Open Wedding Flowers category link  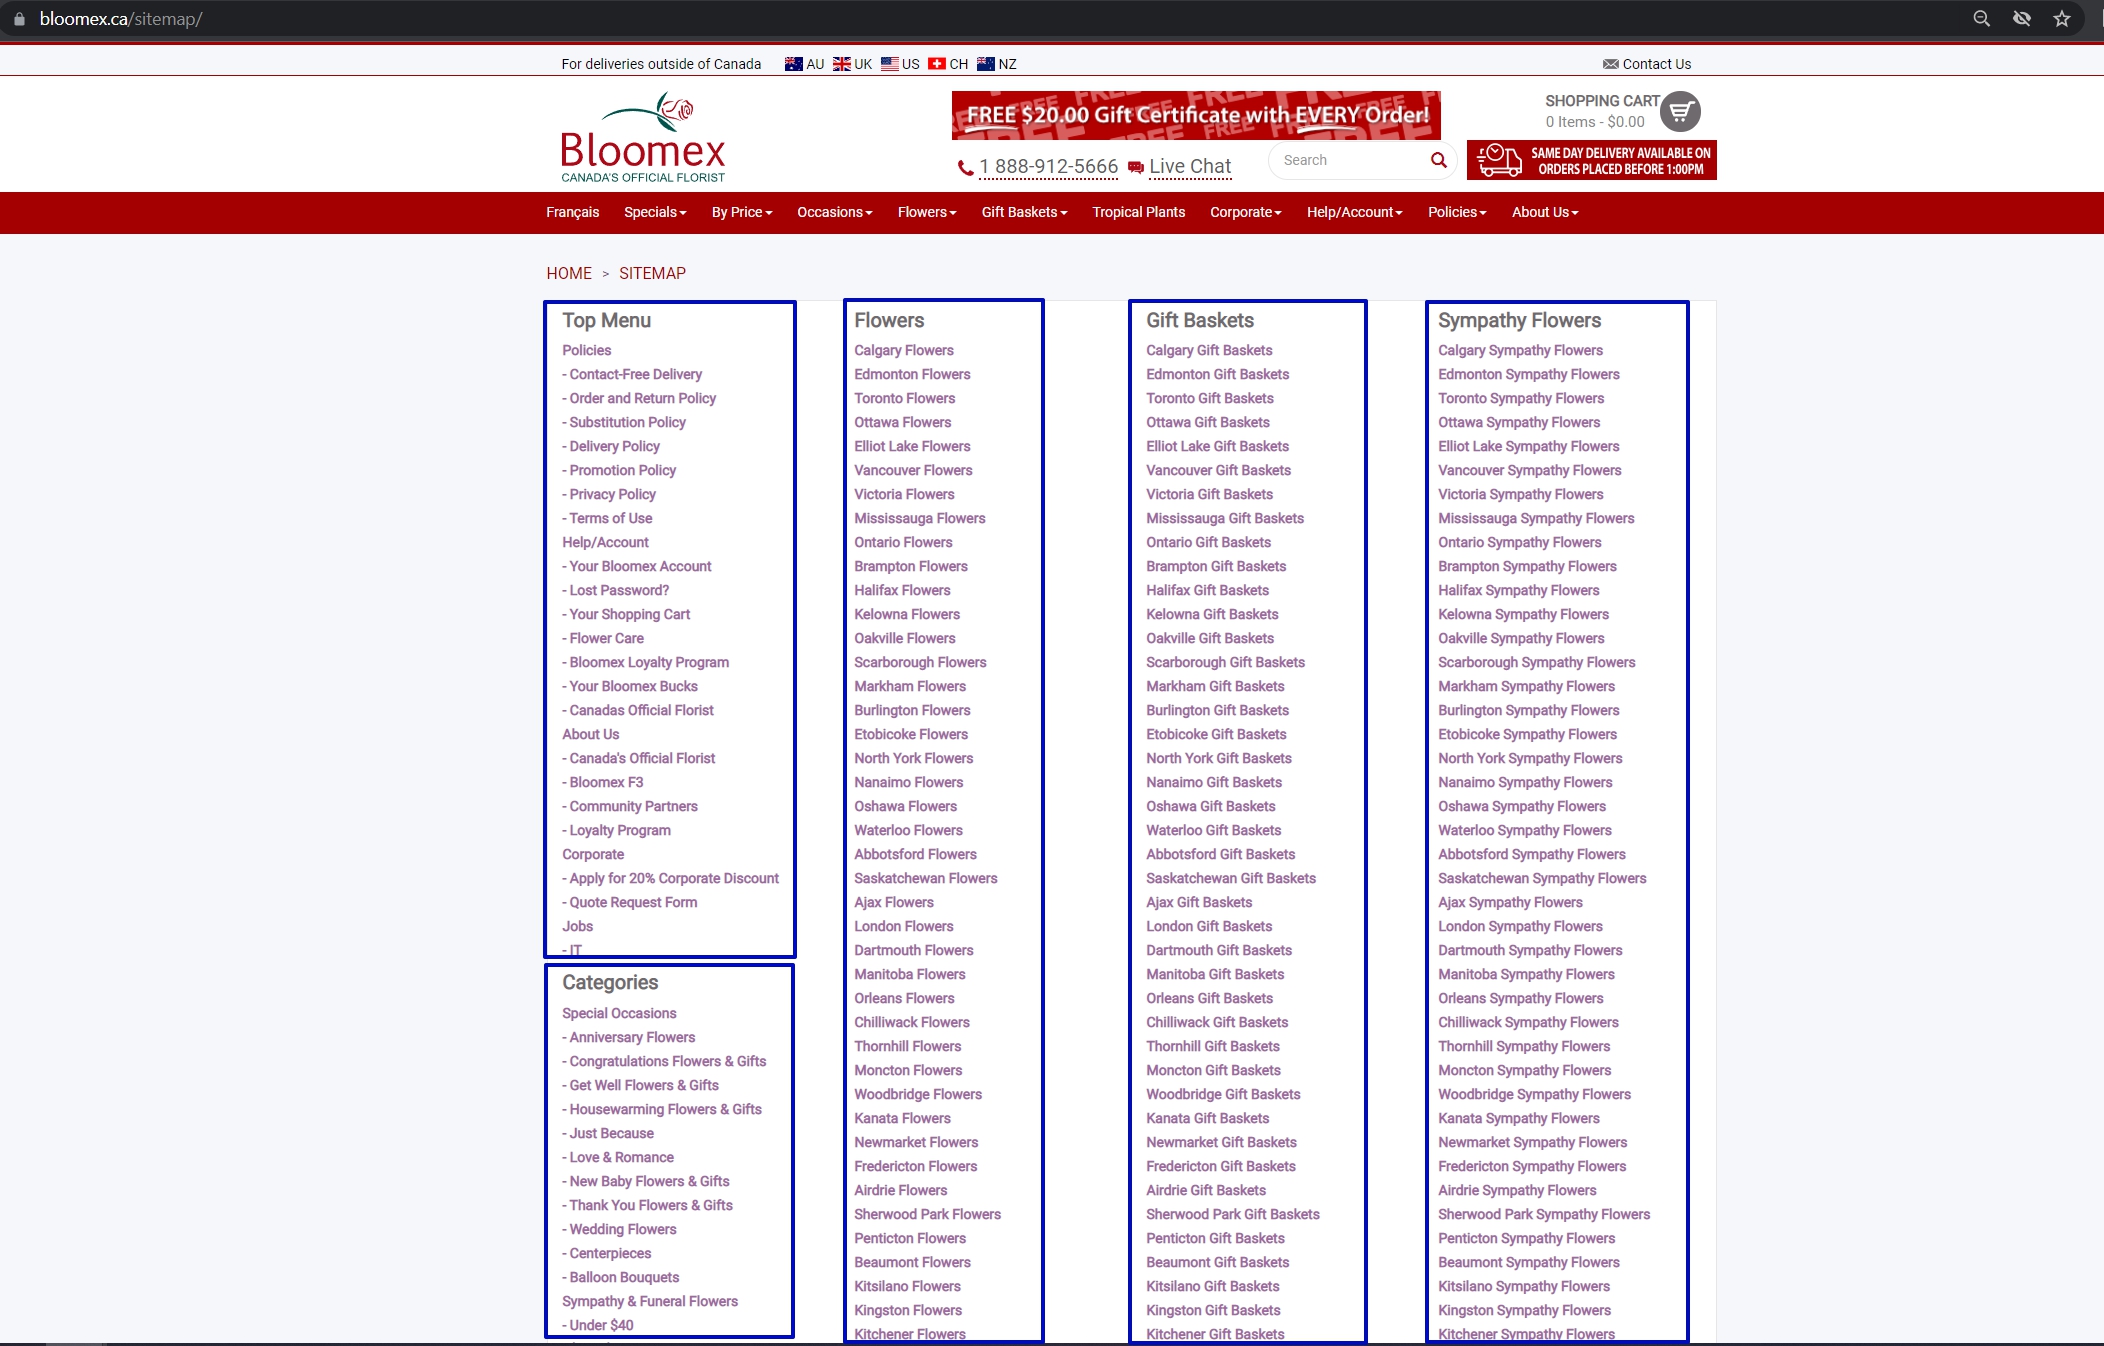(x=623, y=1229)
